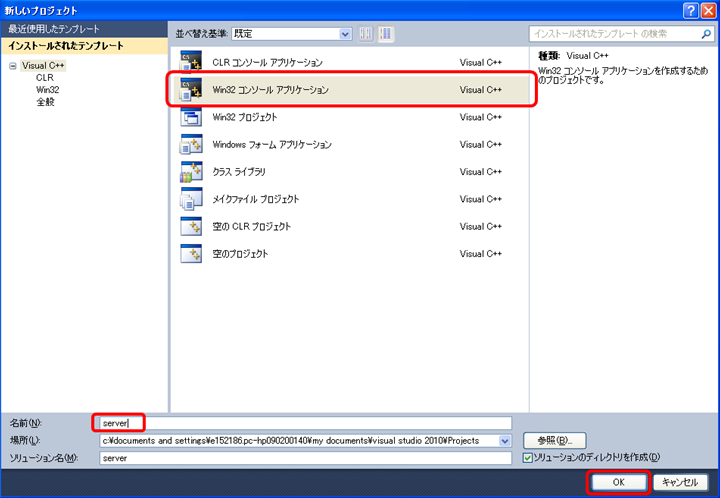Click into the project name field
The width and height of the screenshot is (720, 498).
coord(305,423)
